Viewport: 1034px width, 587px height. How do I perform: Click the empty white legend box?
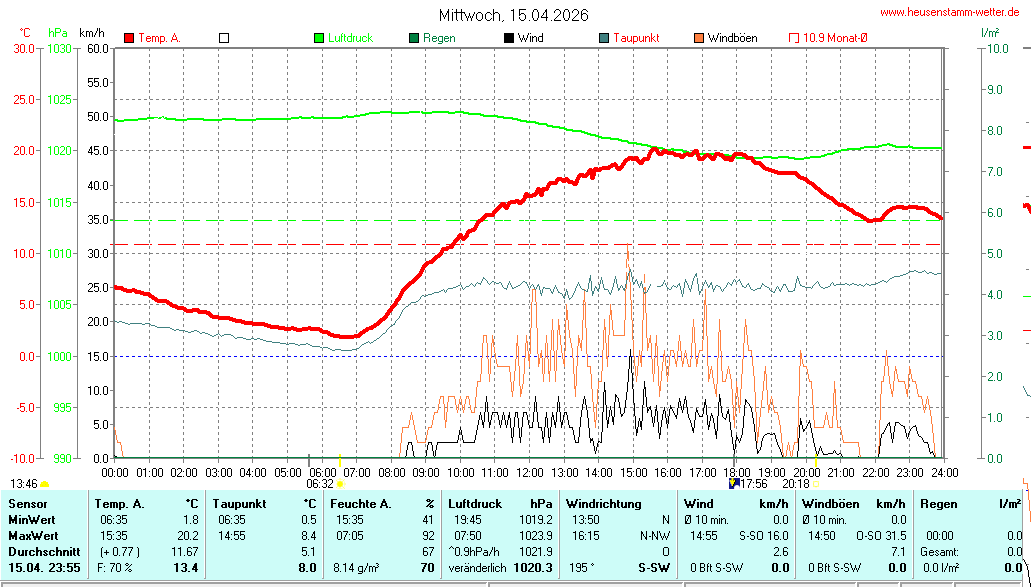pos(224,38)
